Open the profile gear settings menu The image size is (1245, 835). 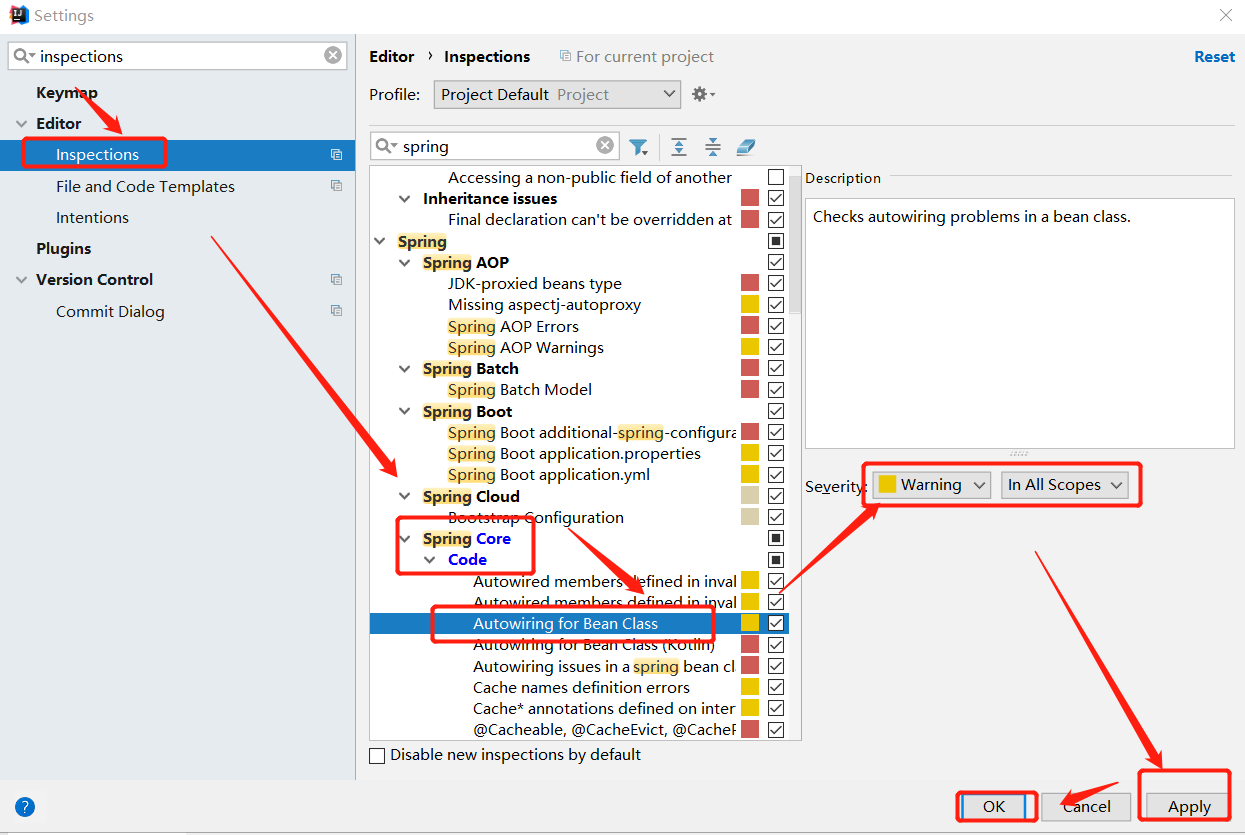point(703,94)
